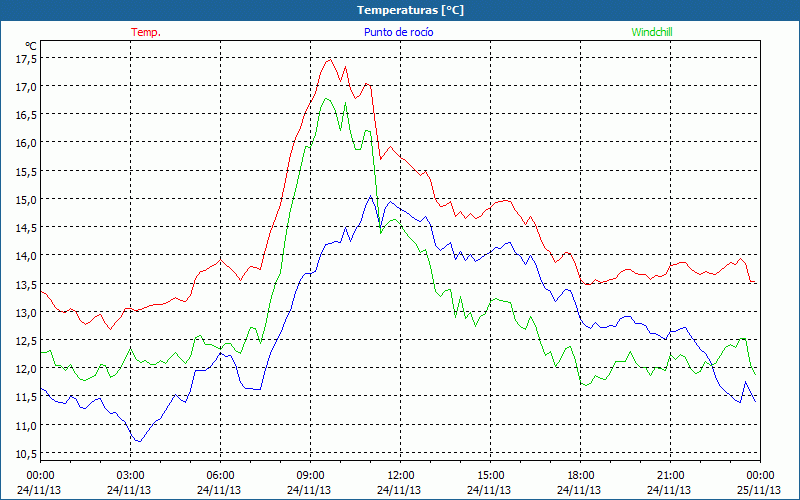Click the 15:00 time axis label
The image size is (800, 500).
click(x=490, y=476)
